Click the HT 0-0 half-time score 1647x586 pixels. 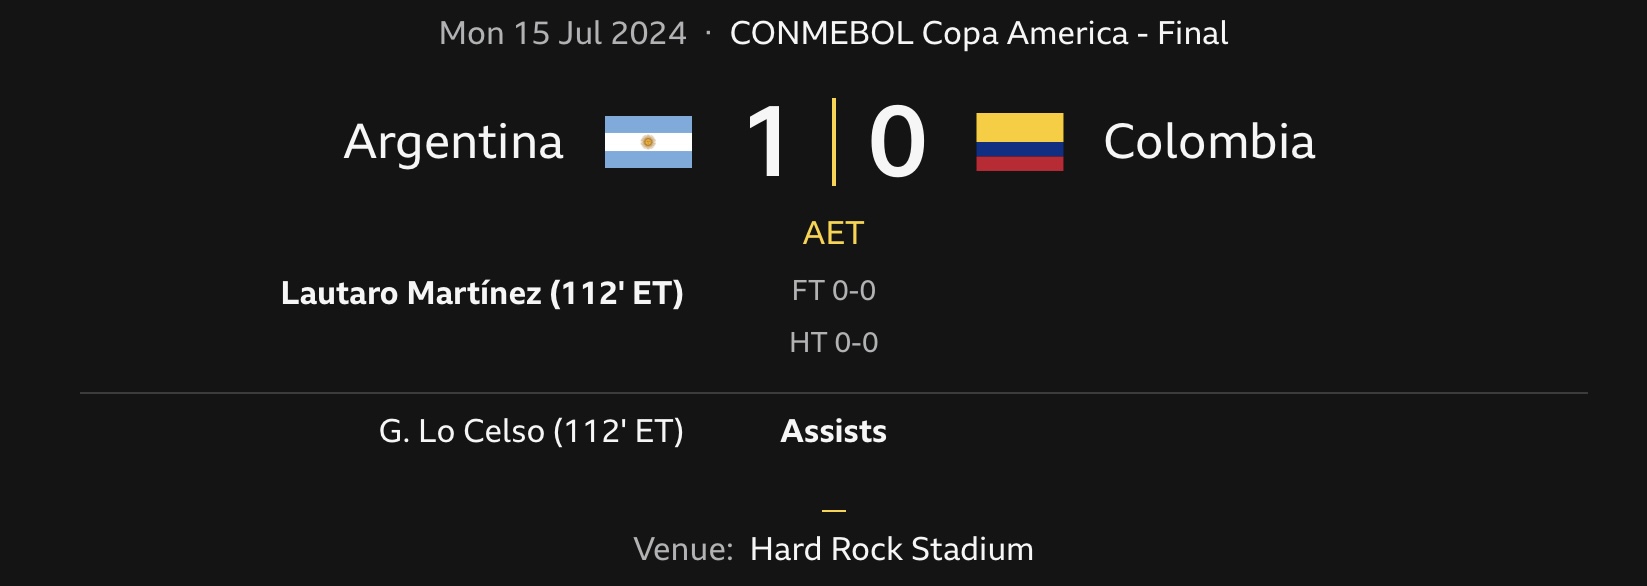[x=833, y=343]
